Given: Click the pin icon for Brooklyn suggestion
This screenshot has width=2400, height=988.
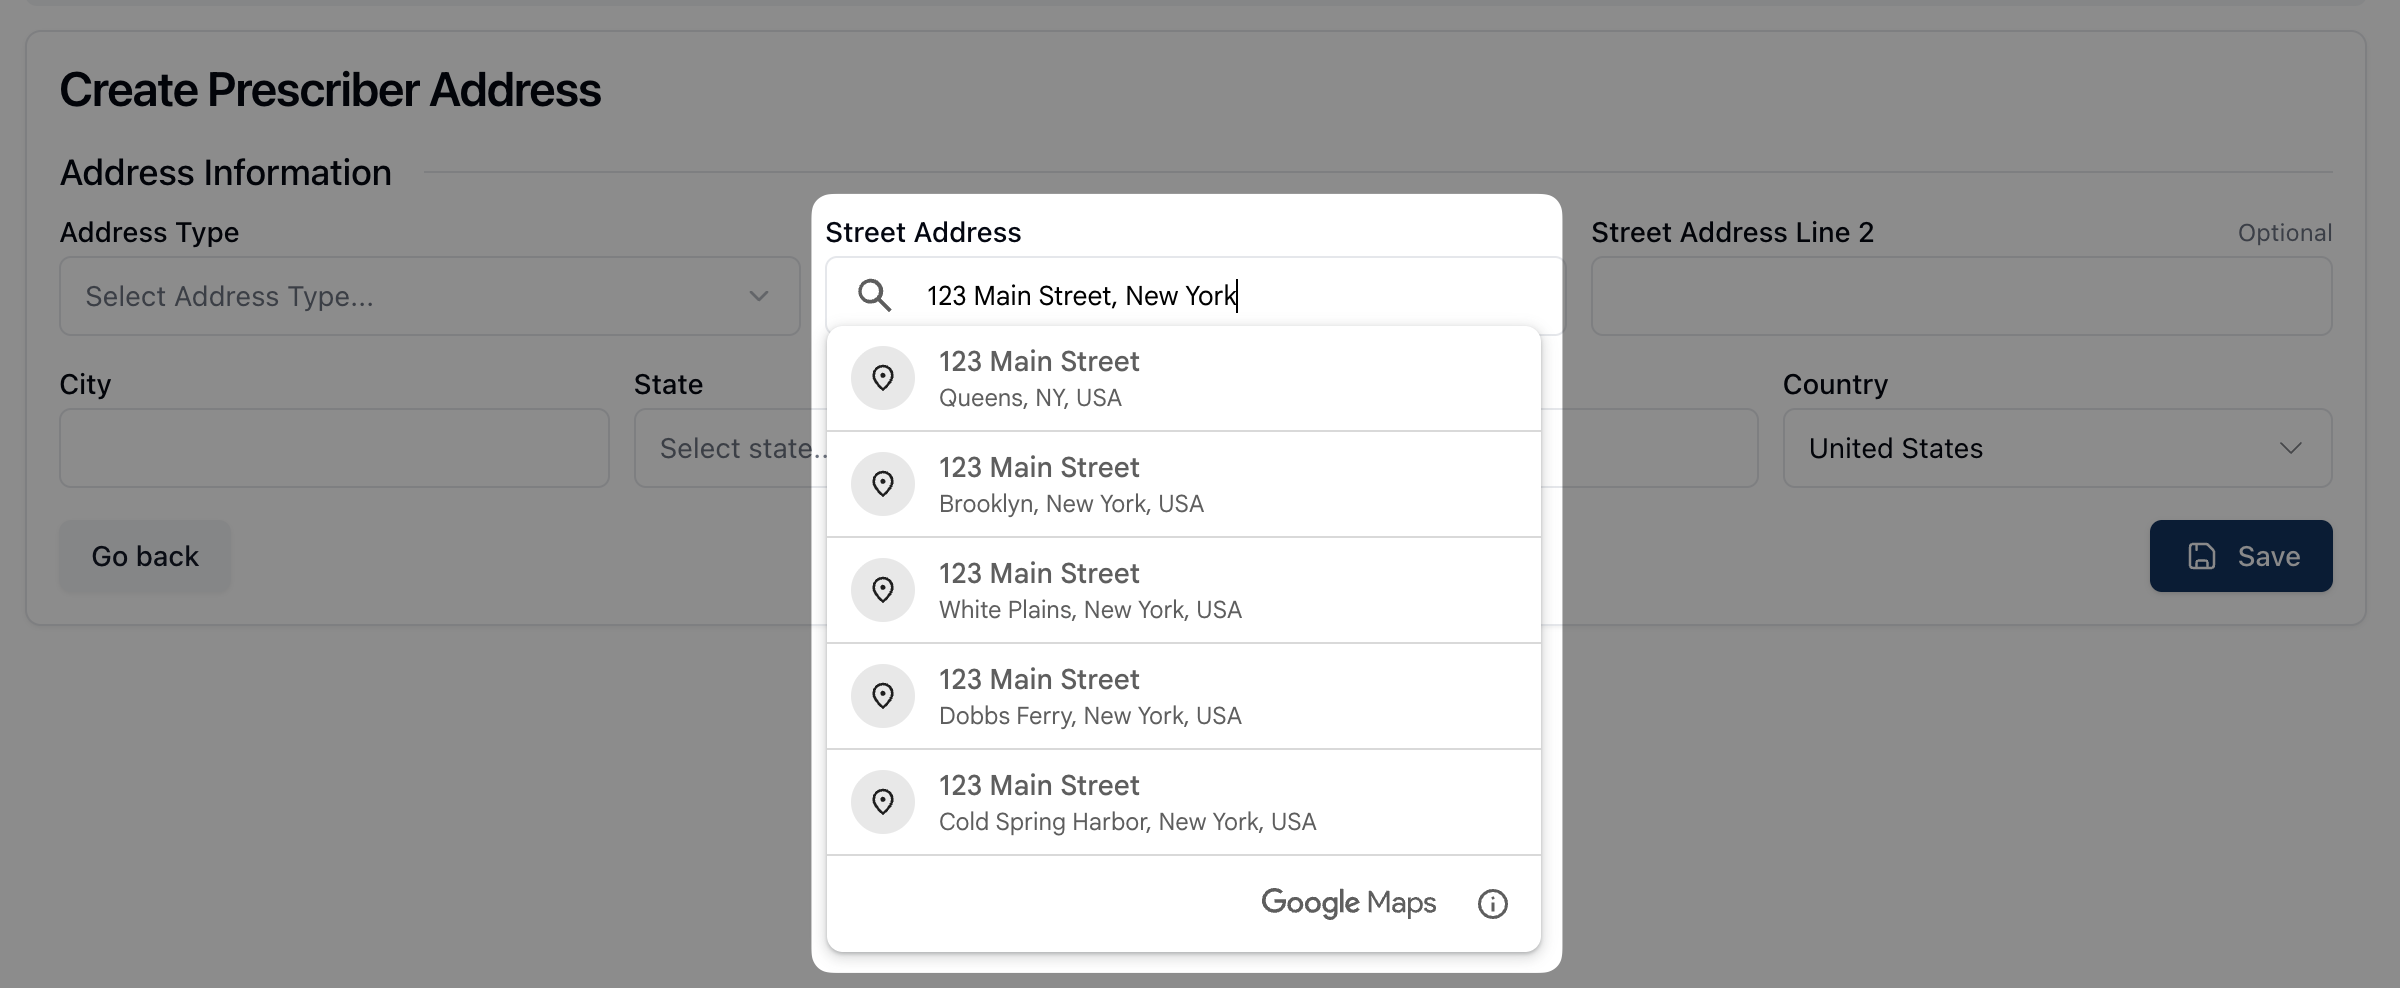Looking at the screenshot, I should [882, 484].
